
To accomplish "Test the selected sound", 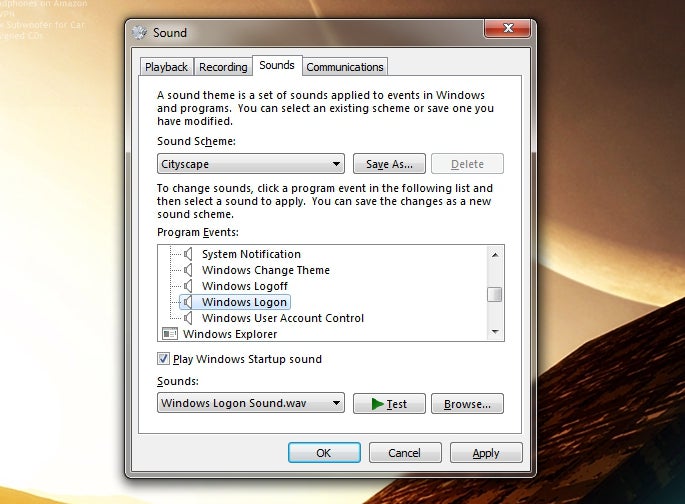I will [389, 404].
